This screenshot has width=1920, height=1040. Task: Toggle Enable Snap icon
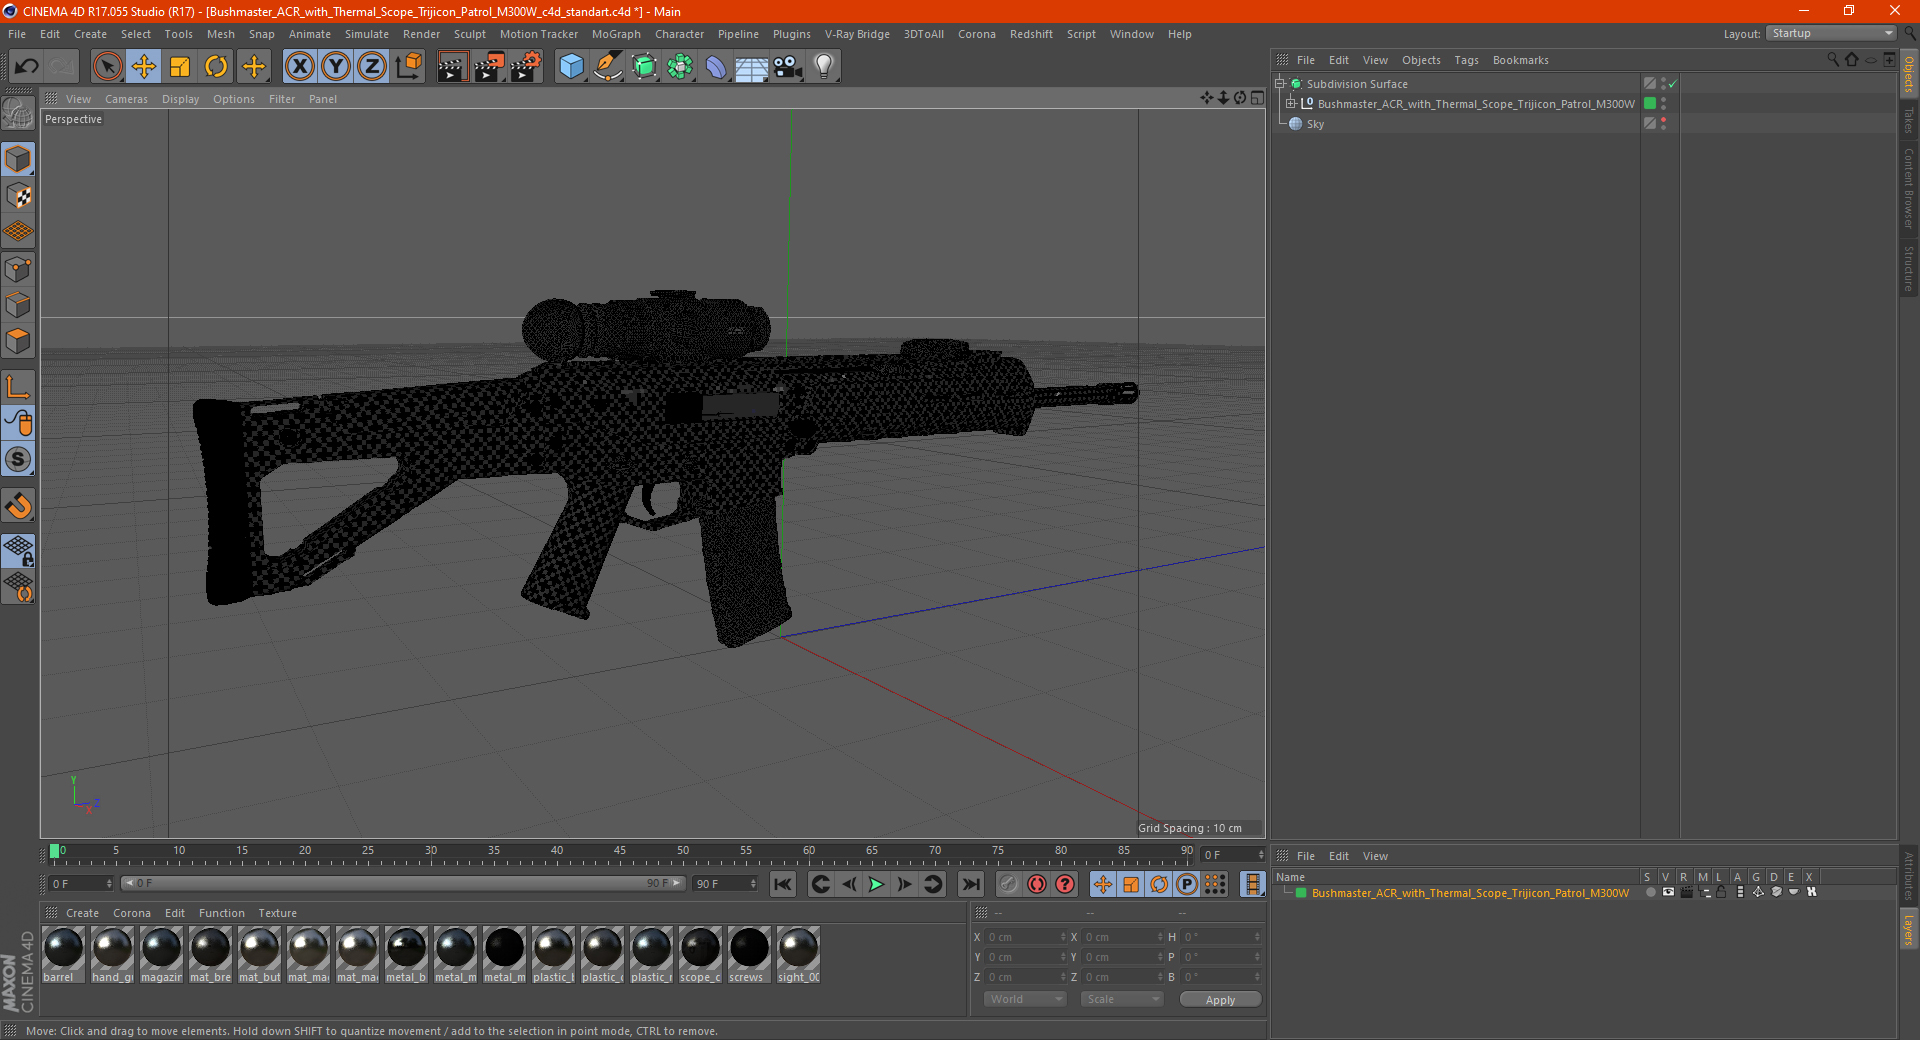18,506
